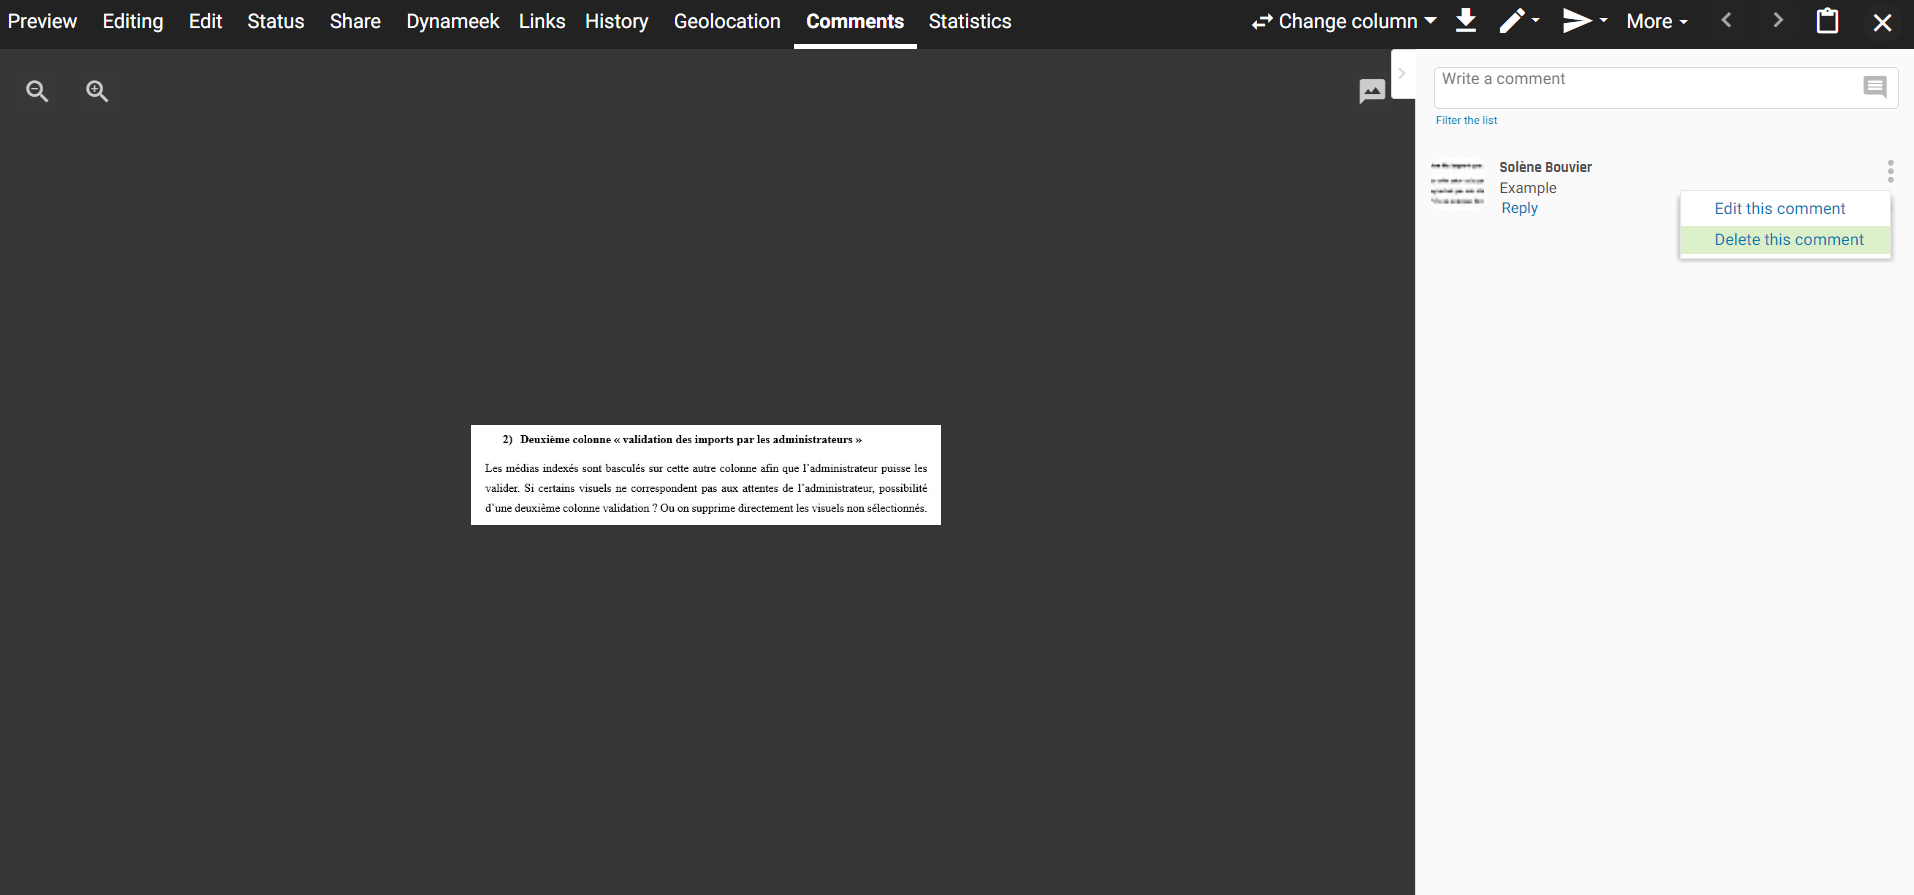
Task: Select Delete this comment
Action: (1788, 240)
